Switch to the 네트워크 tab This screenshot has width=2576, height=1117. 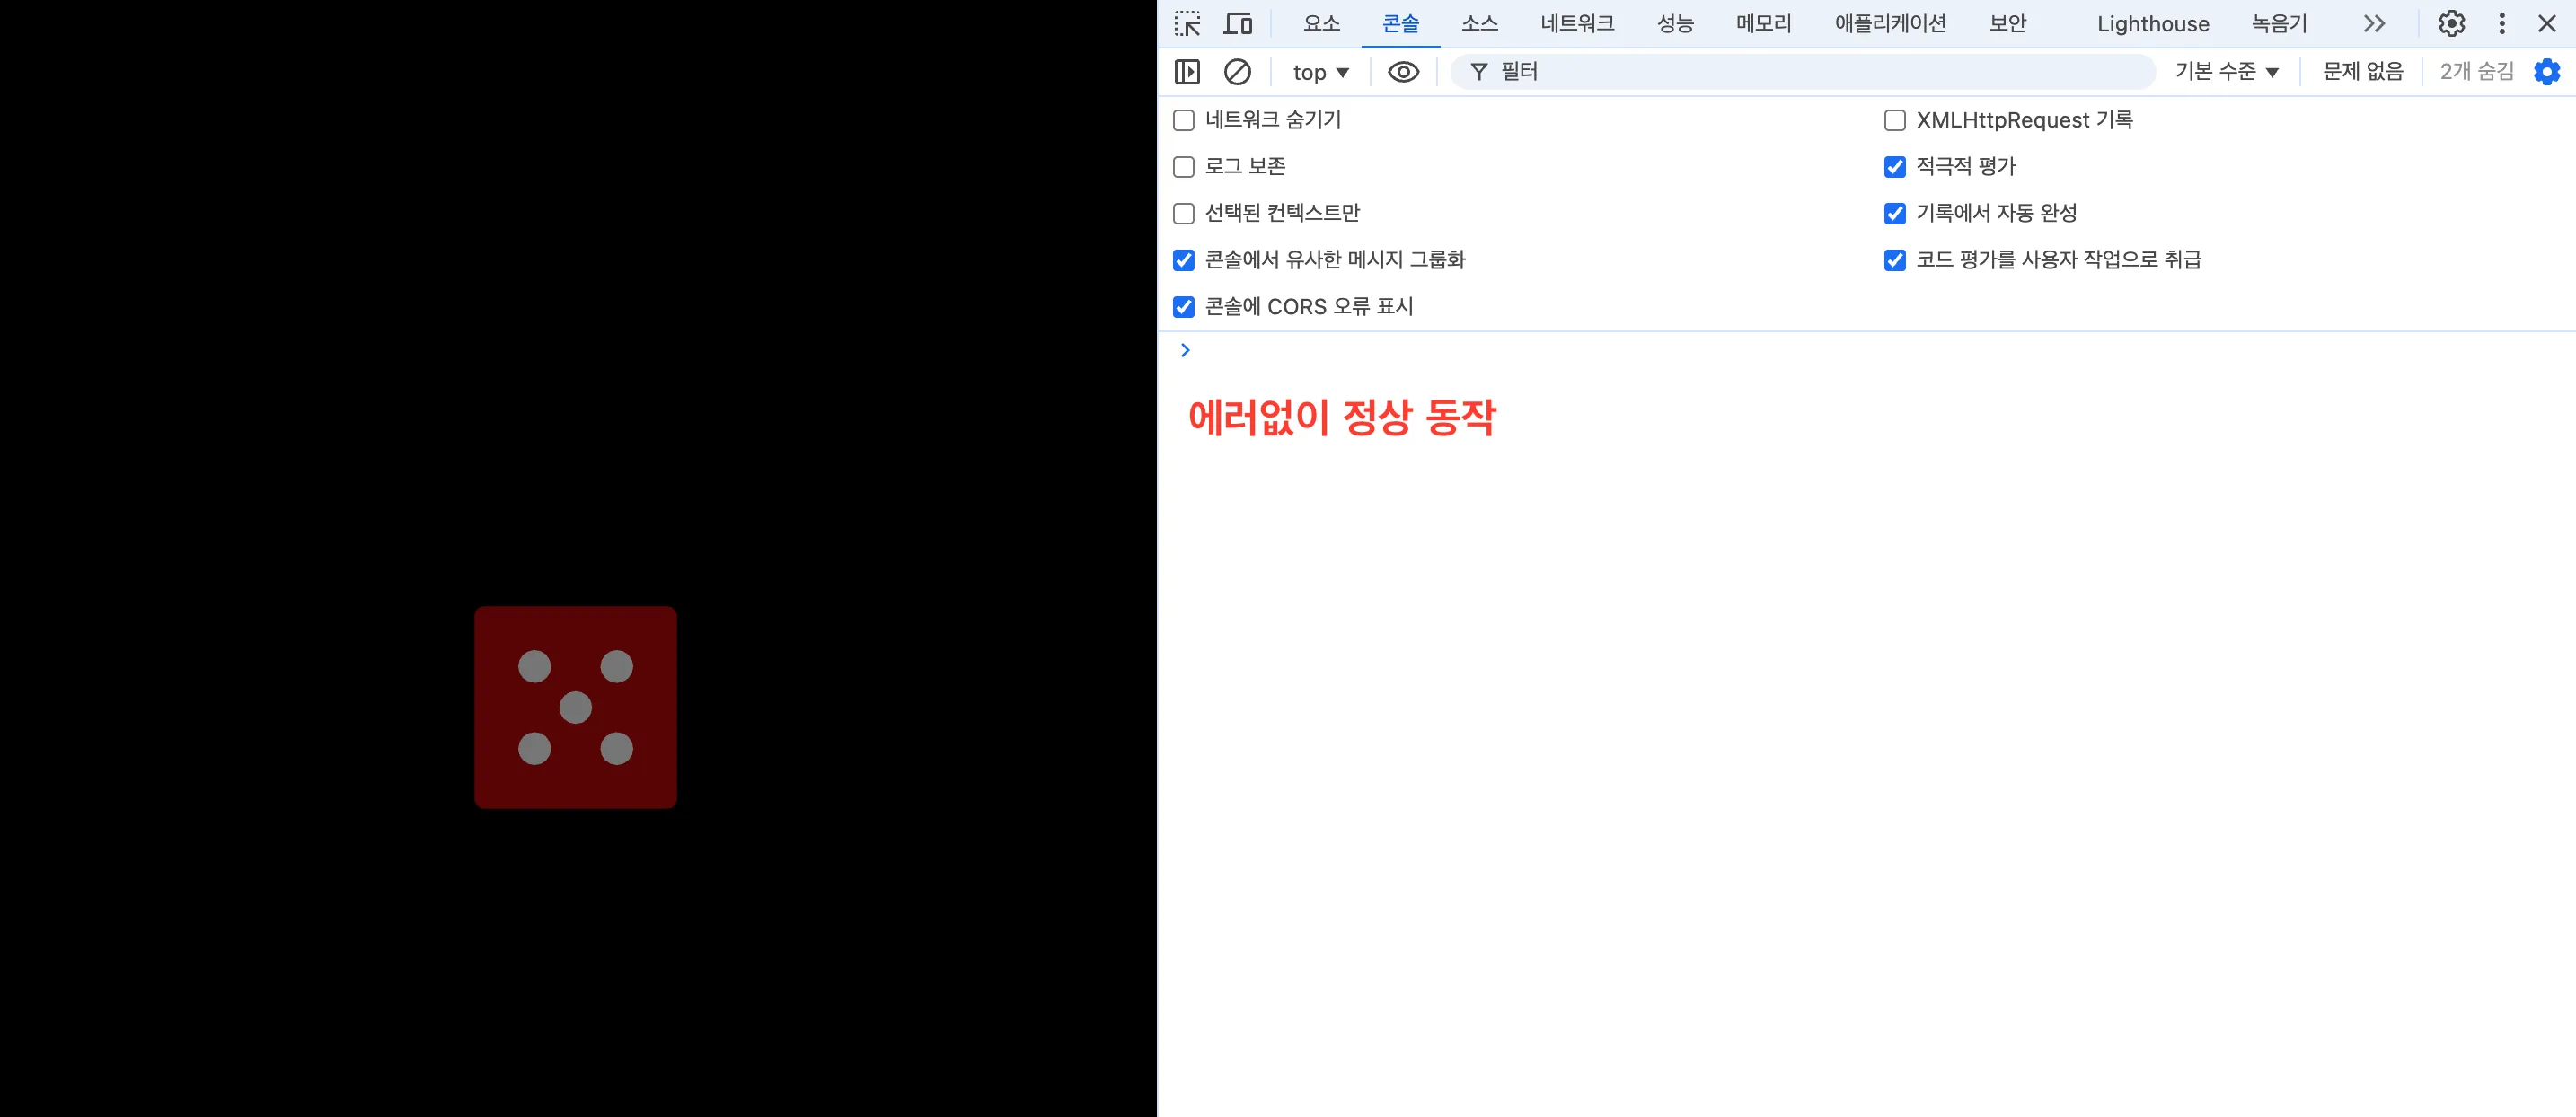(1577, 23)
